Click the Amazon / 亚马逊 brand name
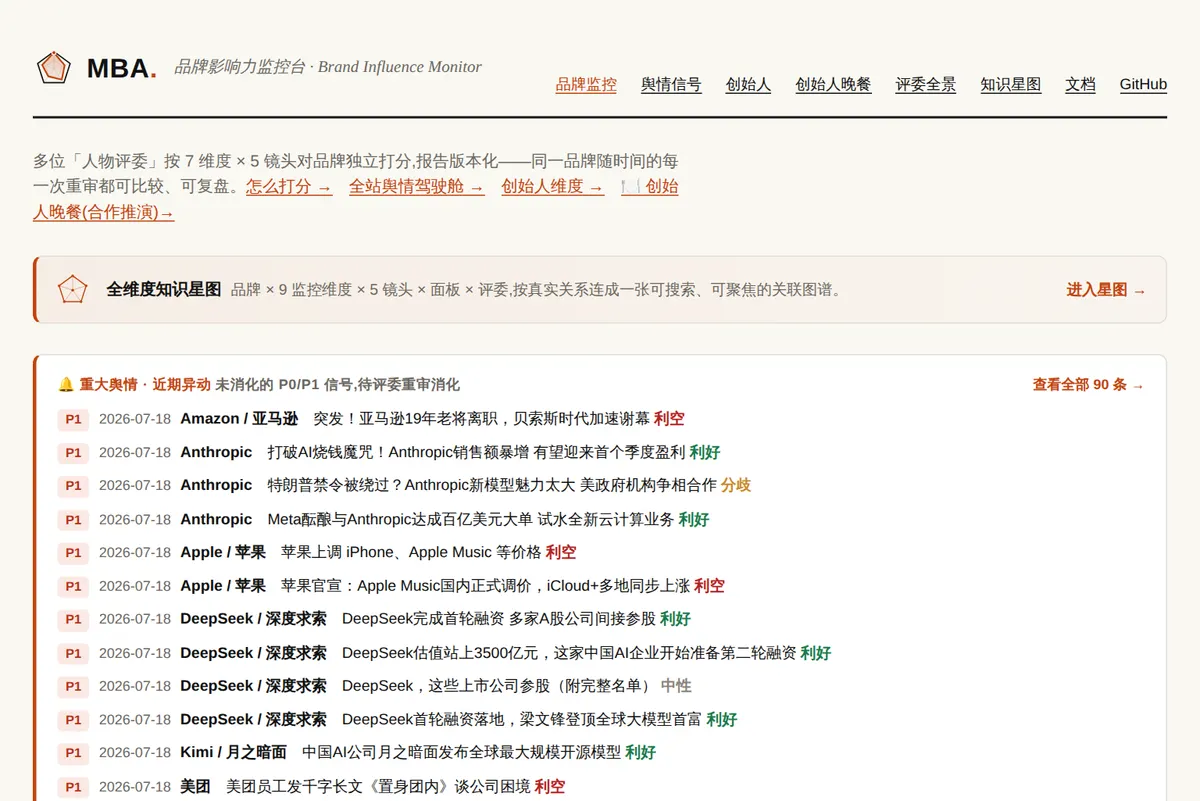The height and width of the screenshot is (801, 1200). 239,418
